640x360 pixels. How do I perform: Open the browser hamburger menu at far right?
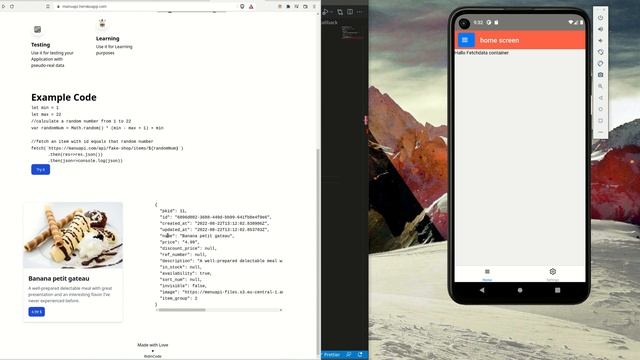[314, 7]
